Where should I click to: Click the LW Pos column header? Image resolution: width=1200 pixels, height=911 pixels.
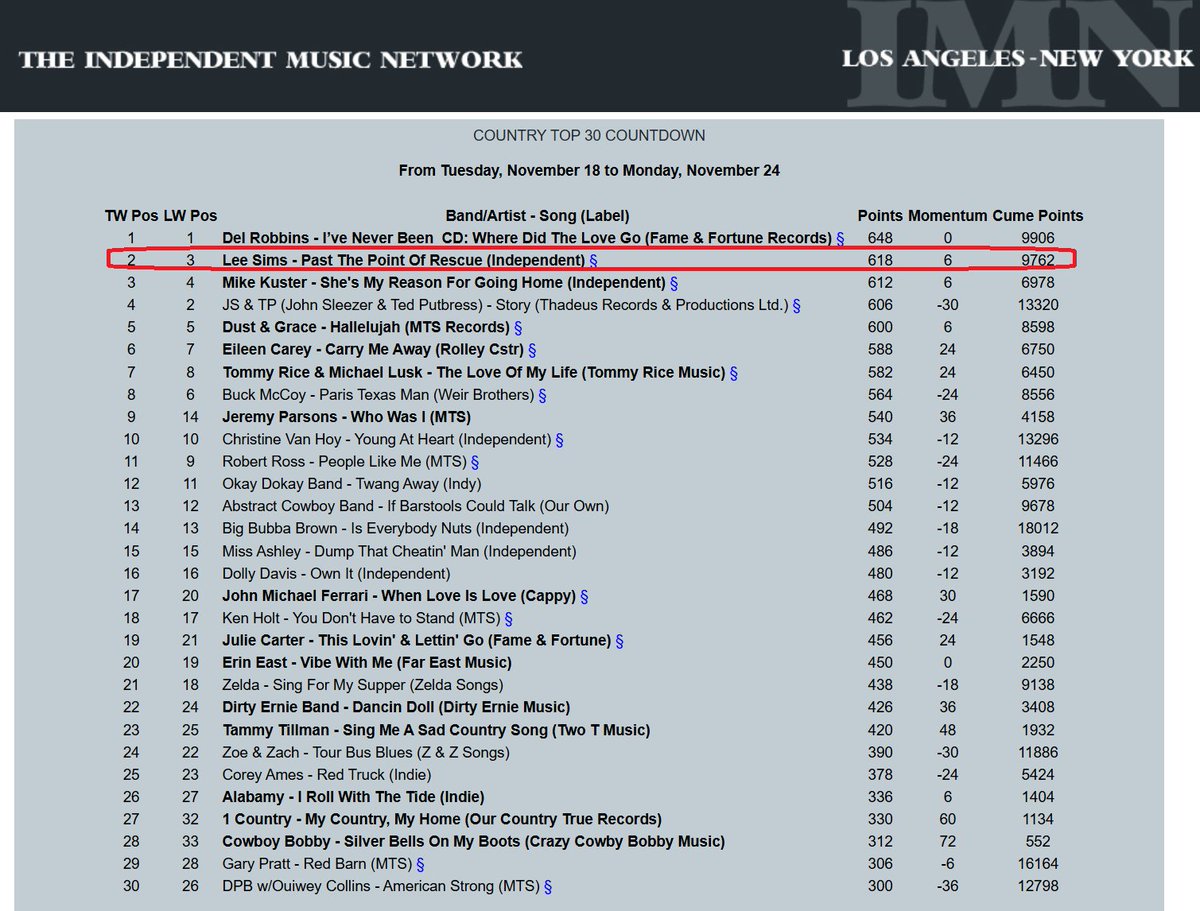pos(190,215)
